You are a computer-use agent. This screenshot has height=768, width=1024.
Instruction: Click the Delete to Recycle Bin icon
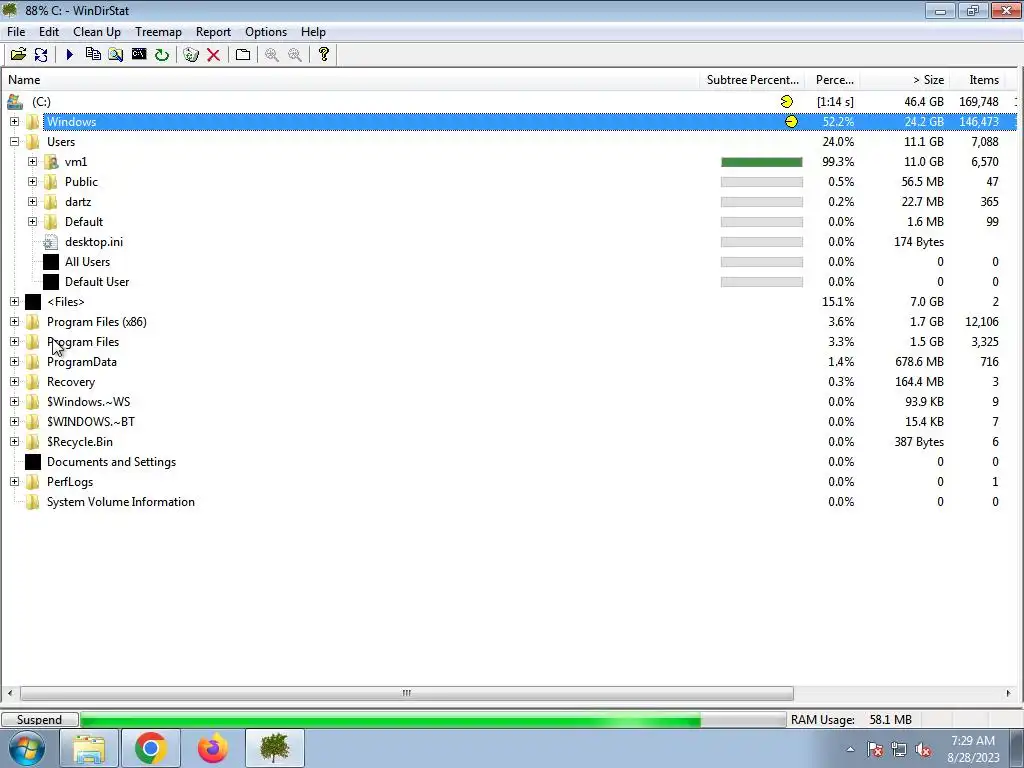(x=191, y=55)
